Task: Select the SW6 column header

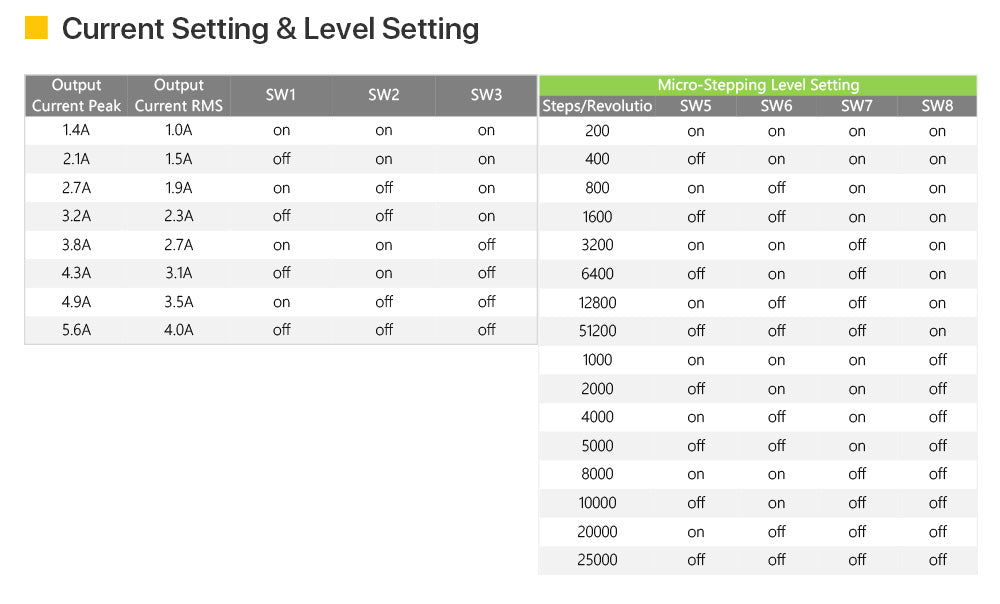Action: [x=776, y=106]
